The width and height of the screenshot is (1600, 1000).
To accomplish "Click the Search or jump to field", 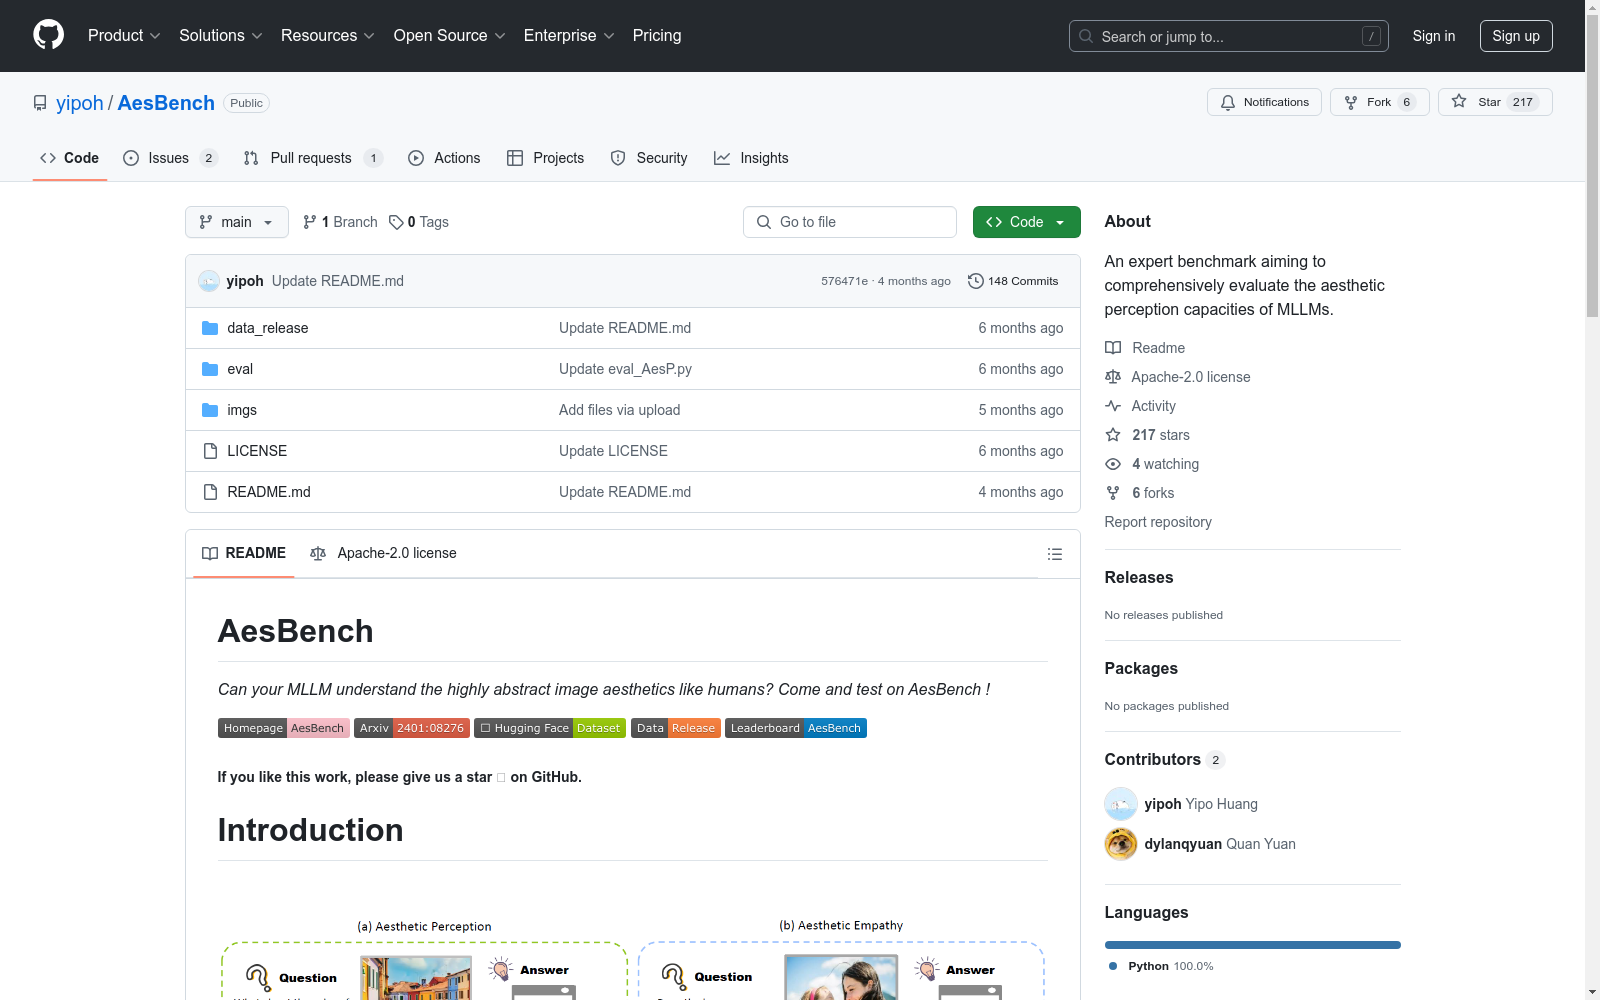I will 1229,36.
